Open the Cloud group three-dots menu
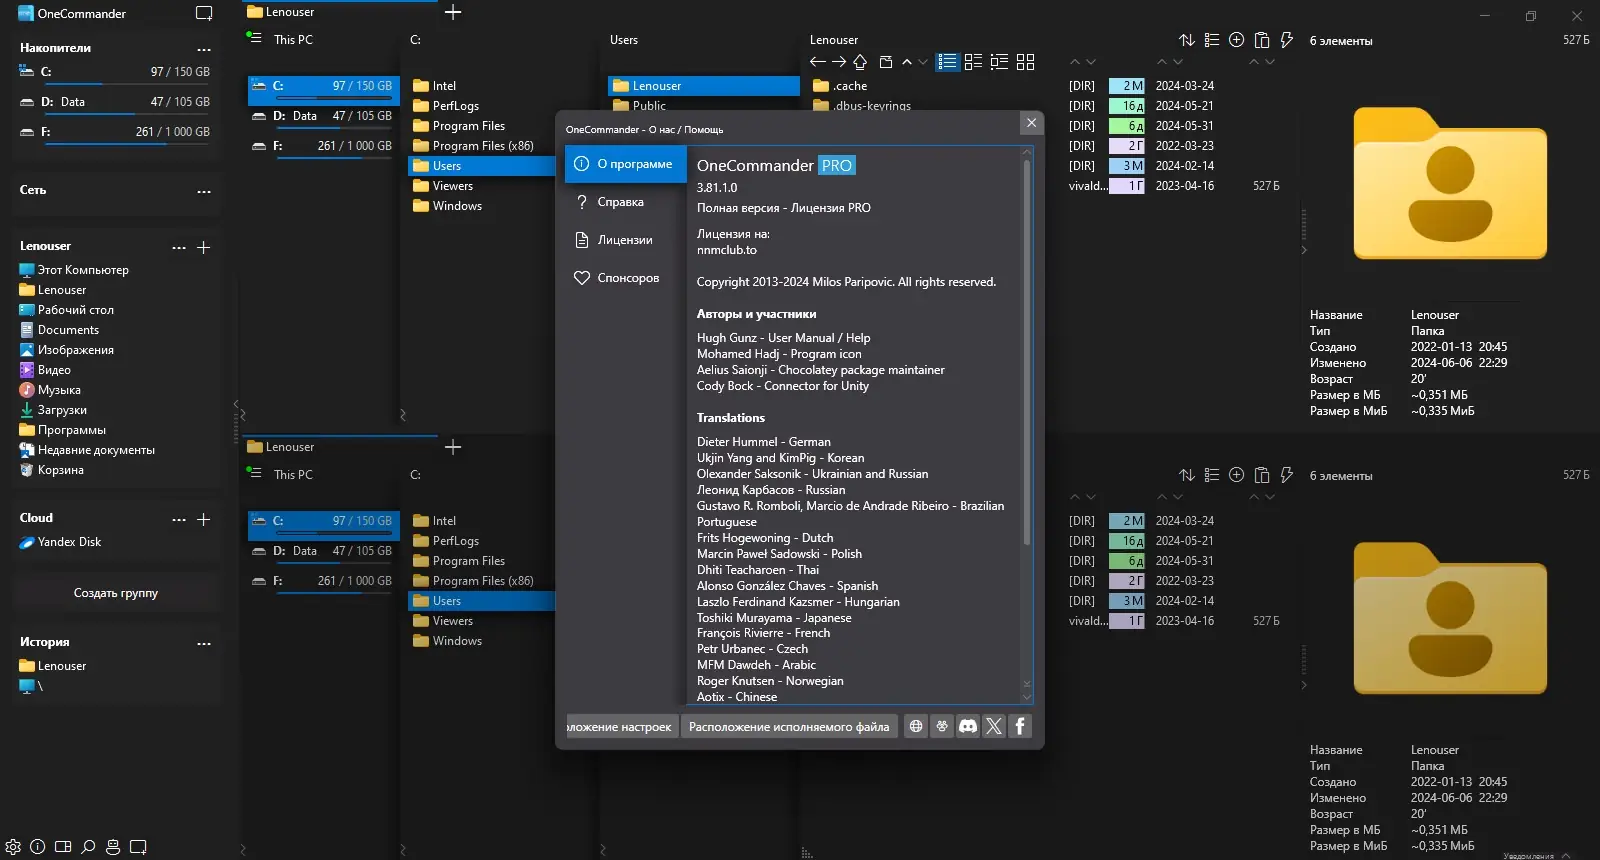The width and height of the screenshot is (1600, 860). coord(179,519)
